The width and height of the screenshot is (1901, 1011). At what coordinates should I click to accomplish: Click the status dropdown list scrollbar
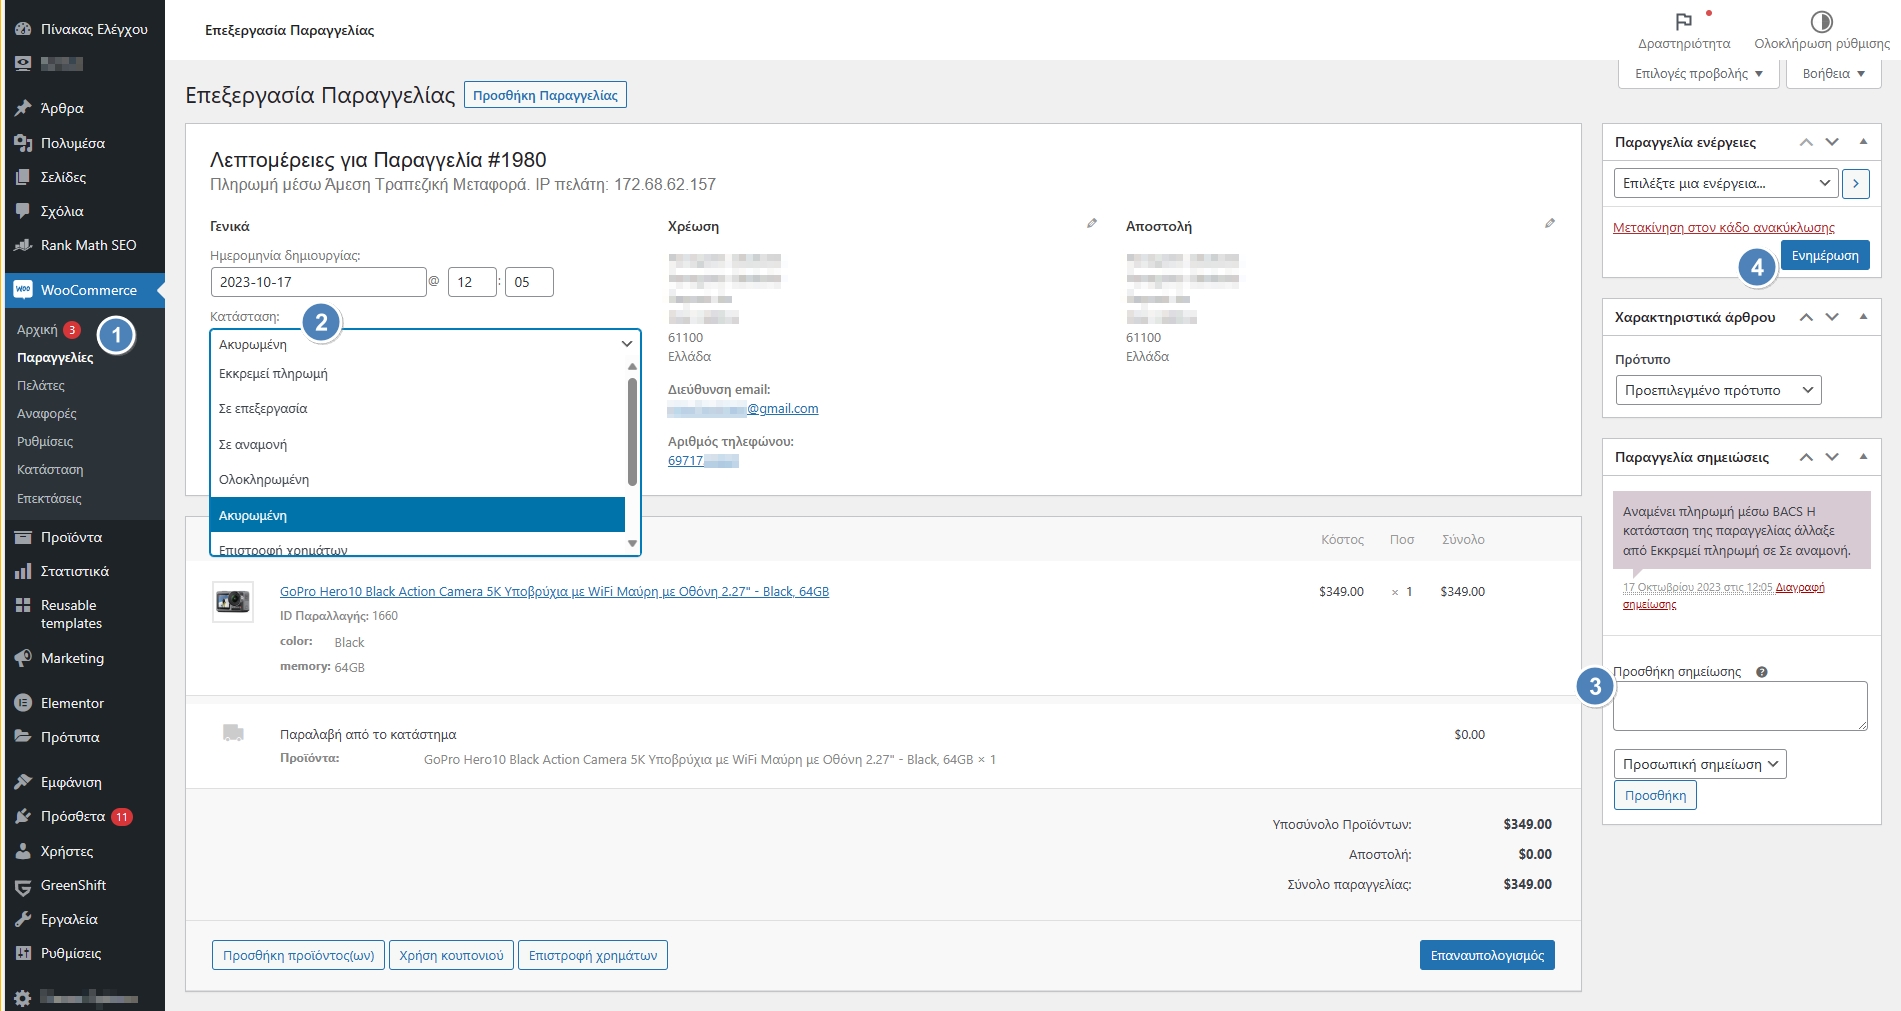click(x=632, y=432)
